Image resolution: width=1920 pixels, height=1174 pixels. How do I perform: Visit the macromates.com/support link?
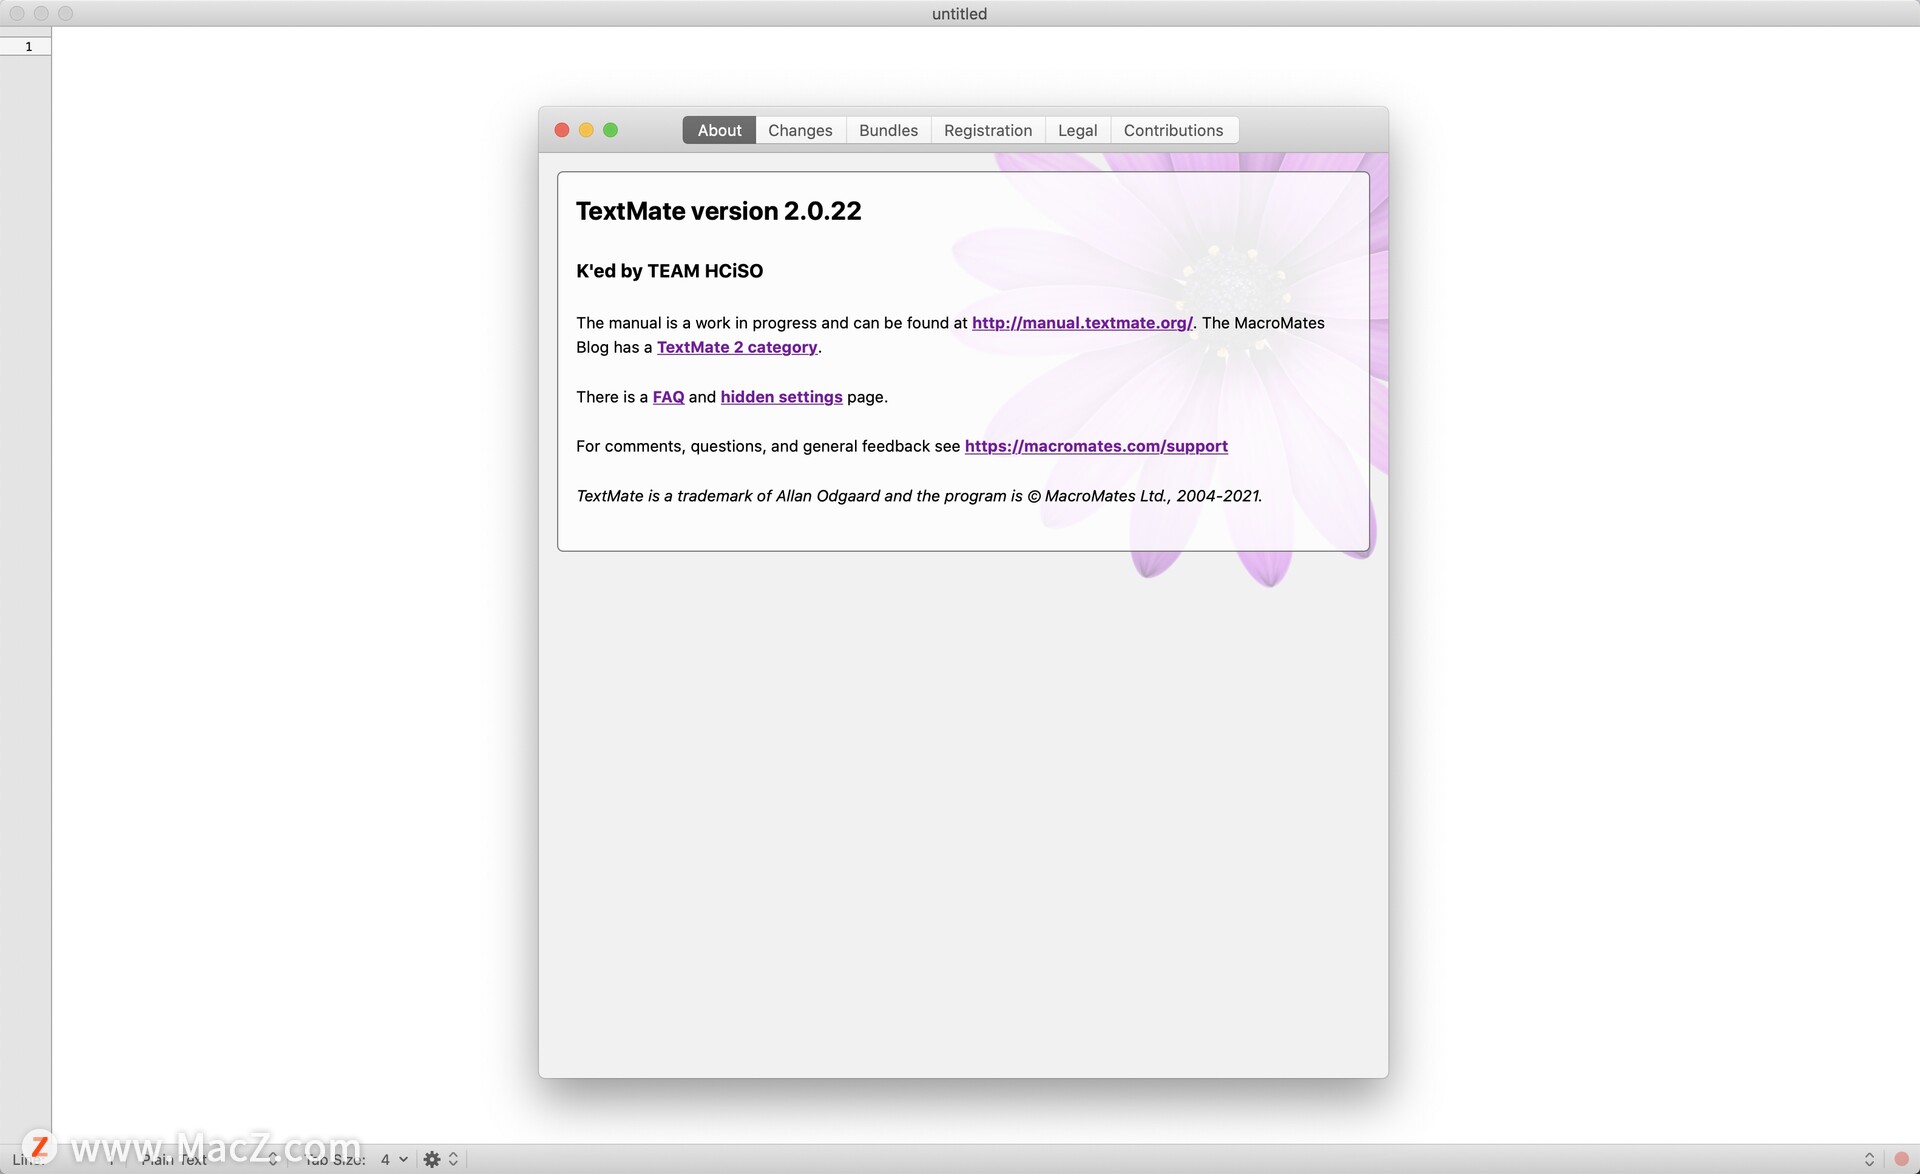1096,446
